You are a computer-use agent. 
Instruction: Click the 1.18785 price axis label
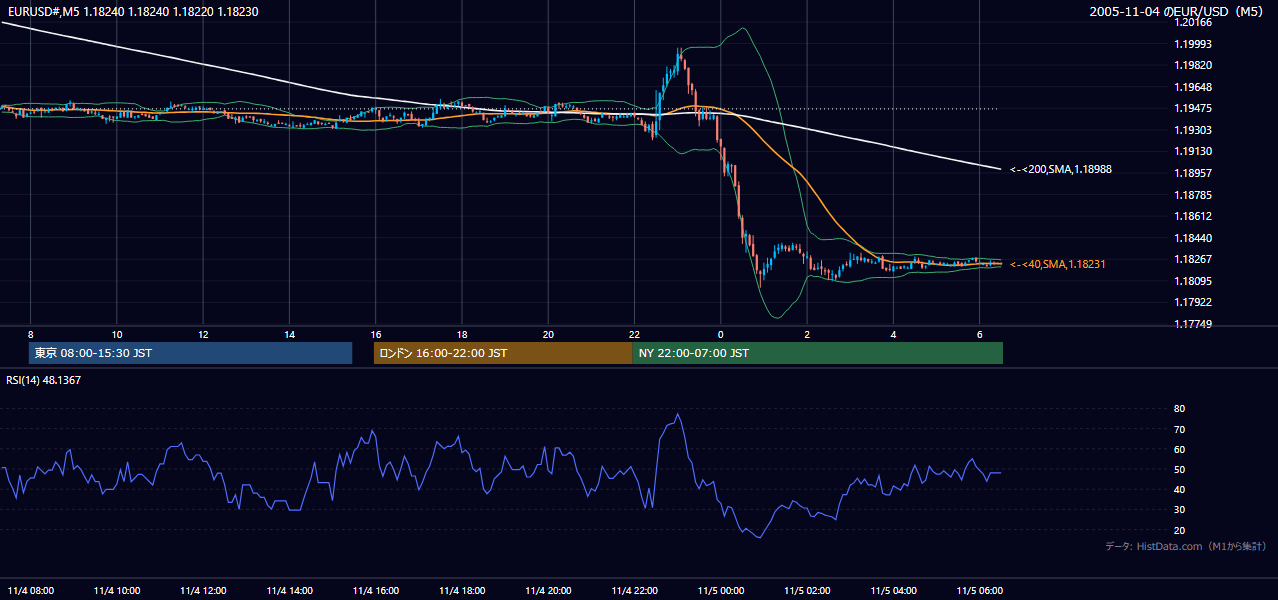click(1191, 195)
